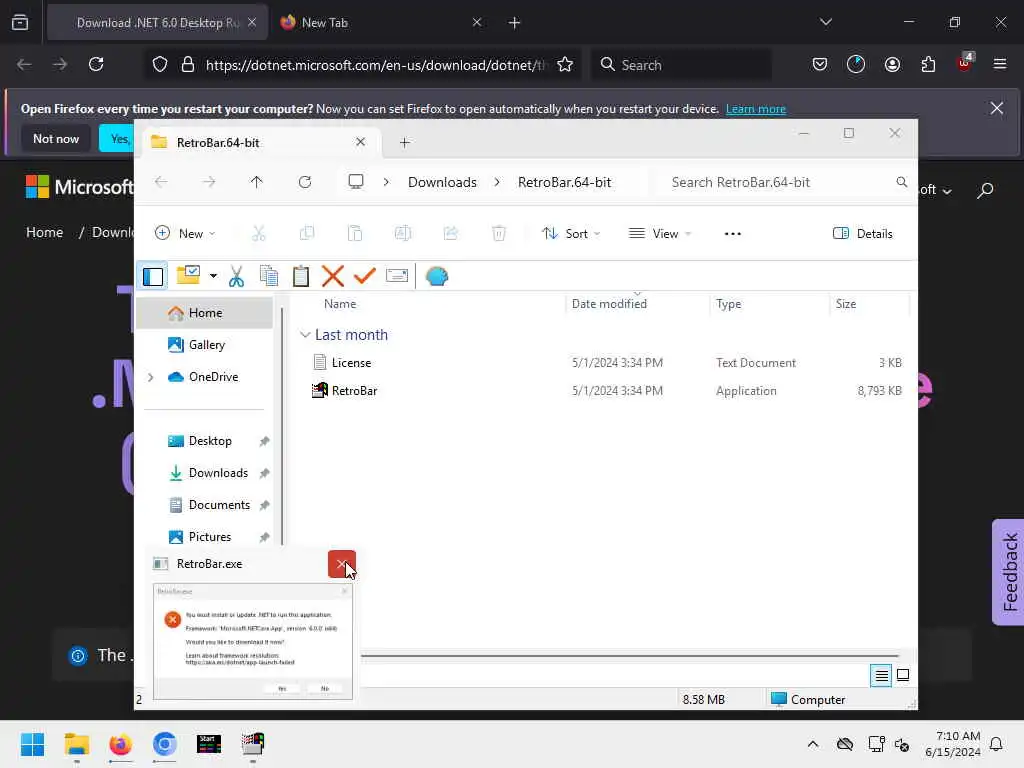The image size is (1024, 768).
Task: Add a new Explorer tab with plus
Action: pyautogui.click(x=405, y=142)
